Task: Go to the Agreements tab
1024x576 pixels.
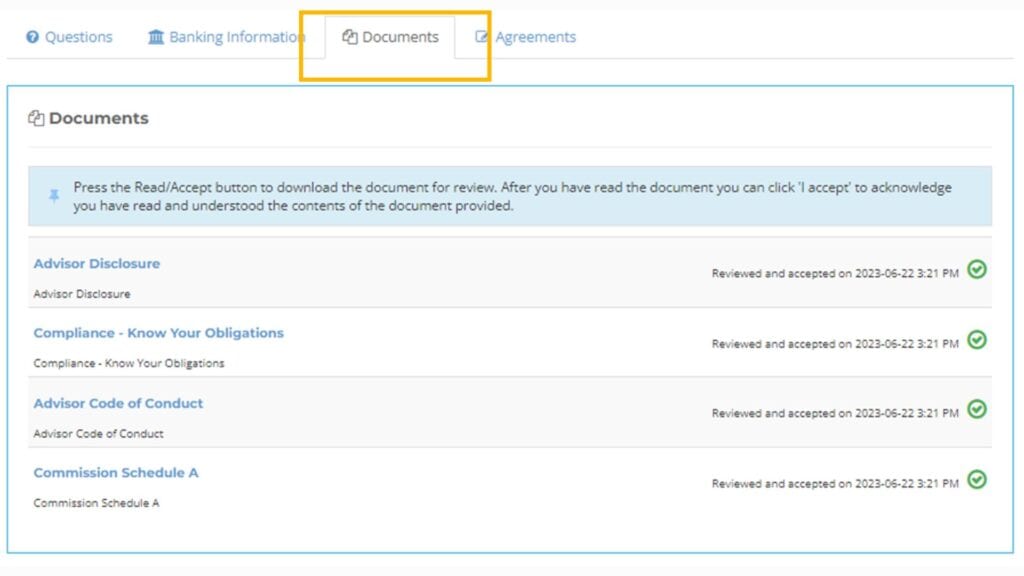Action: point(535,37)
